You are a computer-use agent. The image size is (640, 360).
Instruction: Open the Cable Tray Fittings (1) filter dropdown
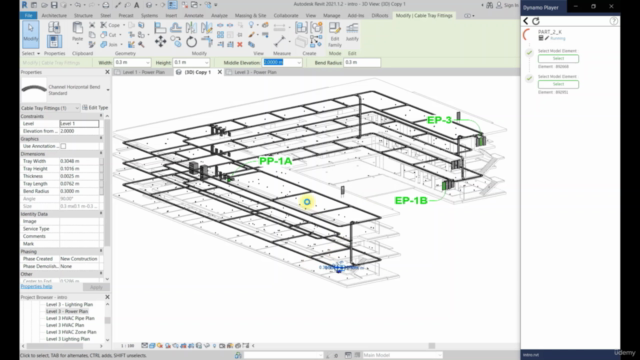[x=77, y=108]
